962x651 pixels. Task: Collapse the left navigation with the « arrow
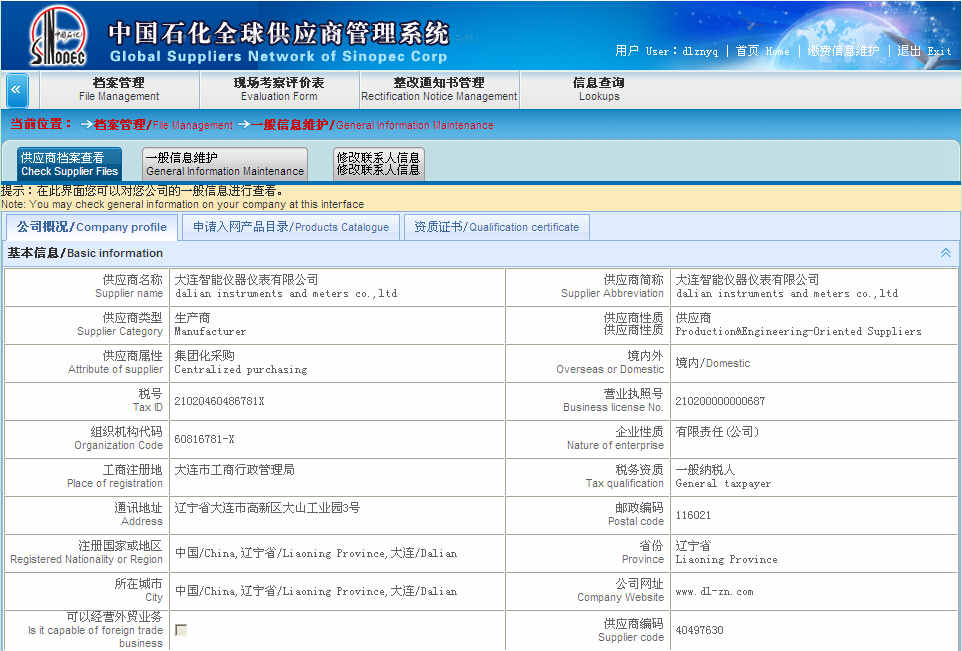(15, 90)
